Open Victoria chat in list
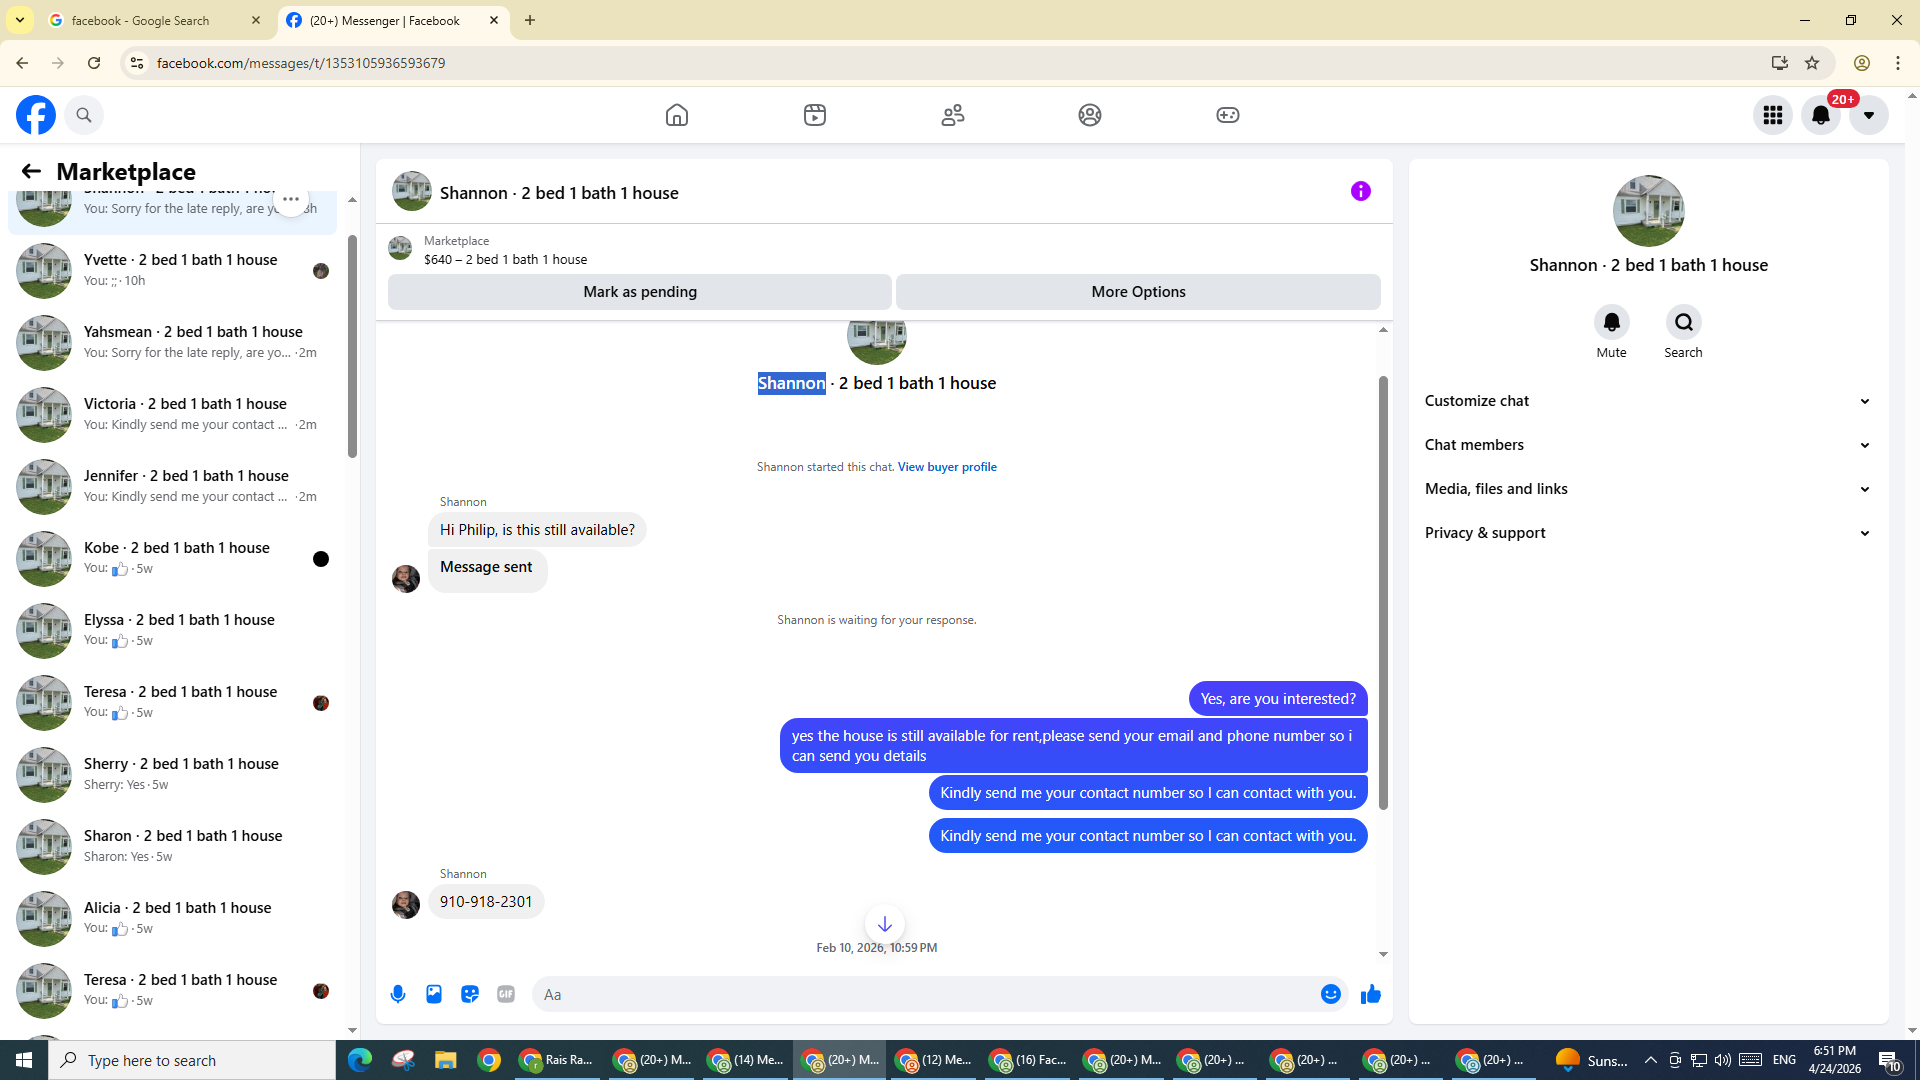 coord(172,414)
